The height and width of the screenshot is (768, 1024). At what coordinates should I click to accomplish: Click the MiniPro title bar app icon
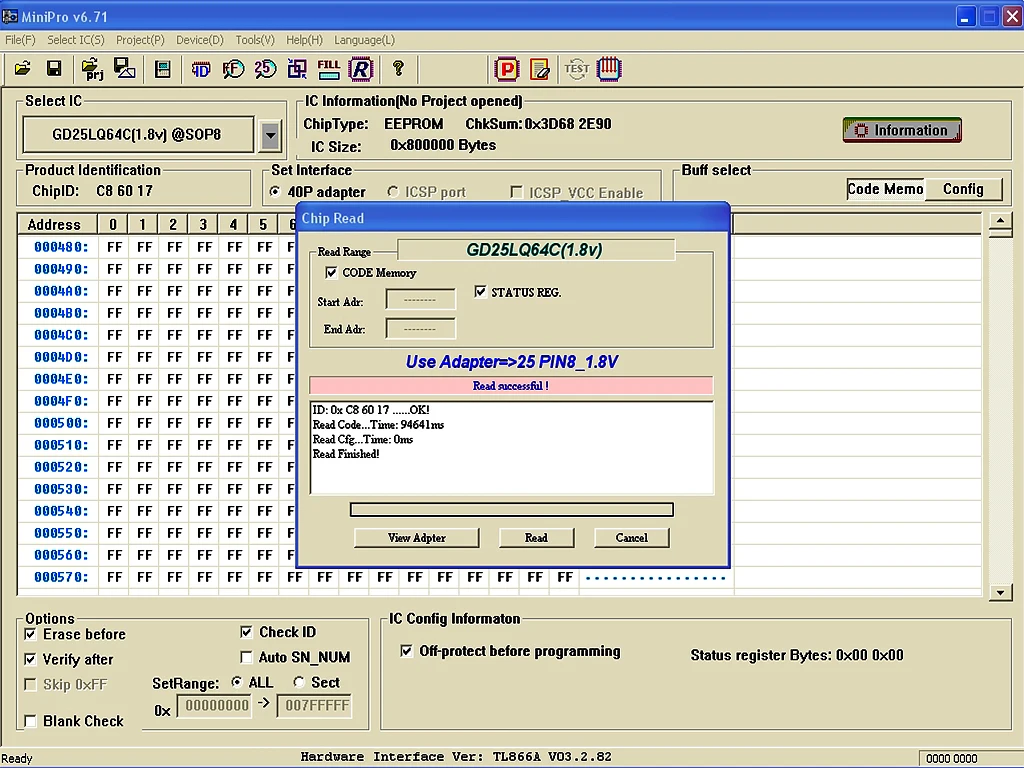10,16
